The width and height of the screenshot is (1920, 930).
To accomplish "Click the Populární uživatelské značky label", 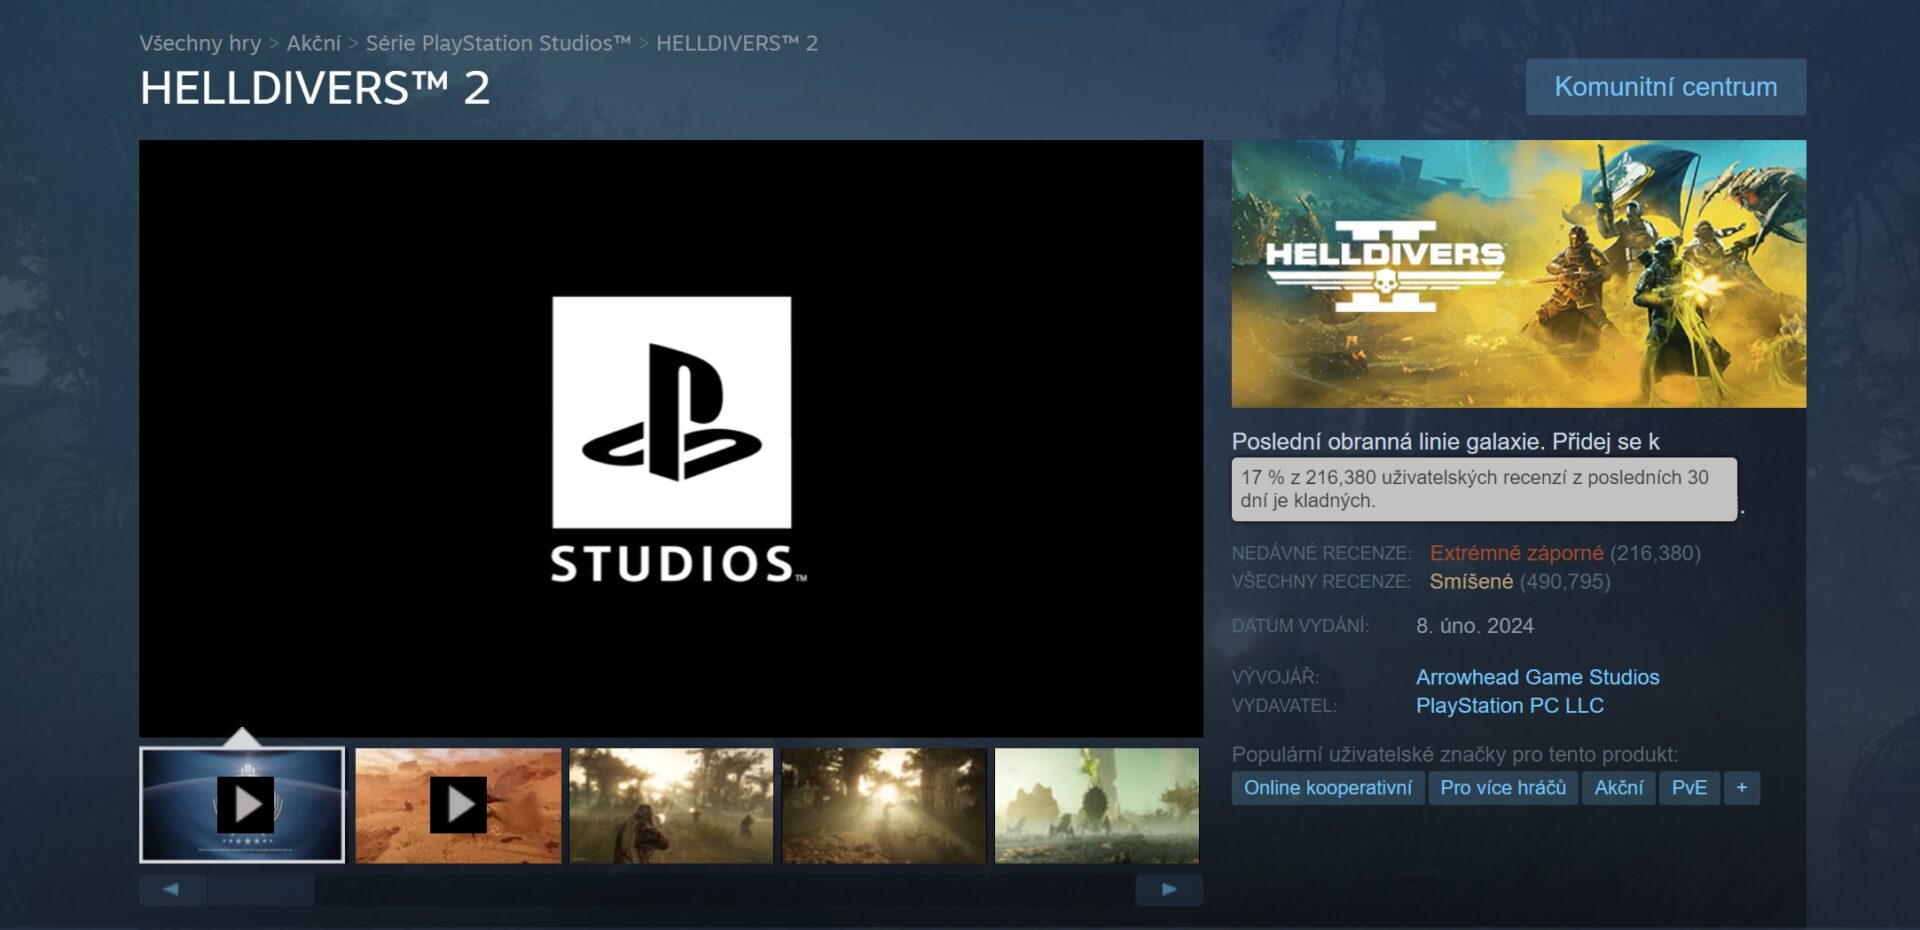I will point(1454,754).
